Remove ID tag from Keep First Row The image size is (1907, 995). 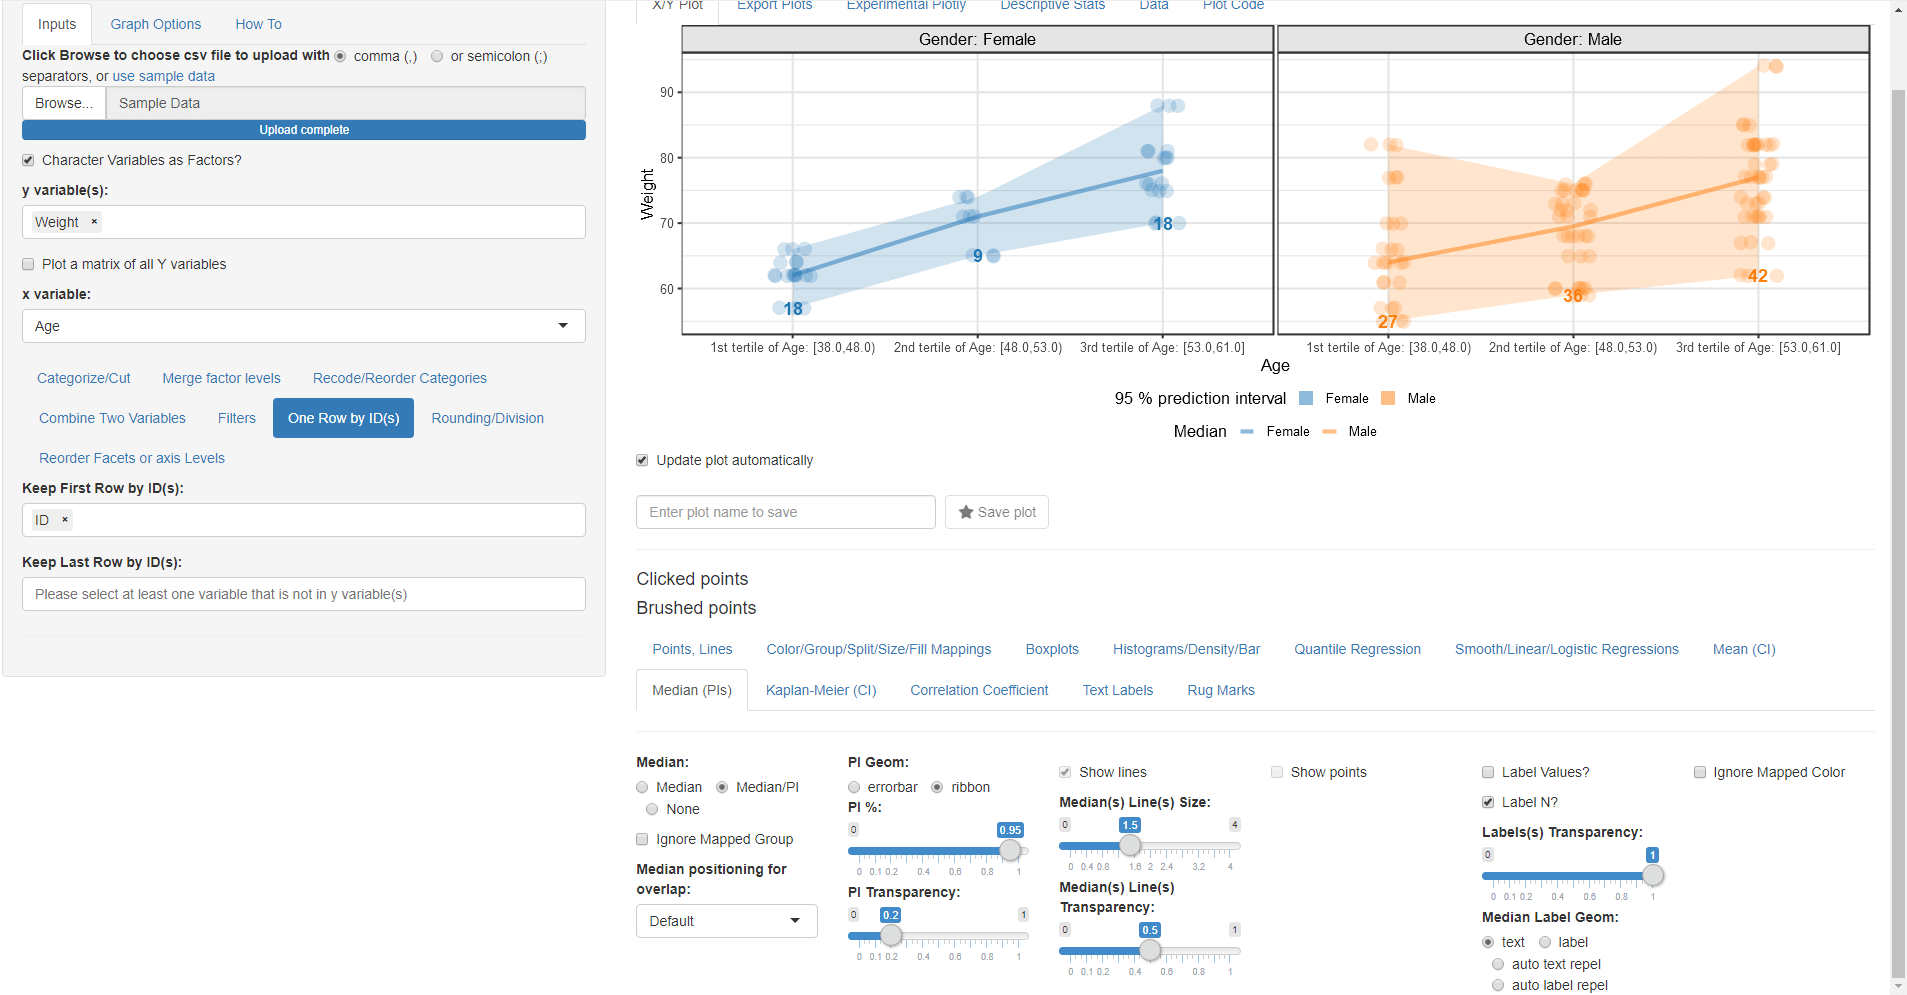(65, 520)
